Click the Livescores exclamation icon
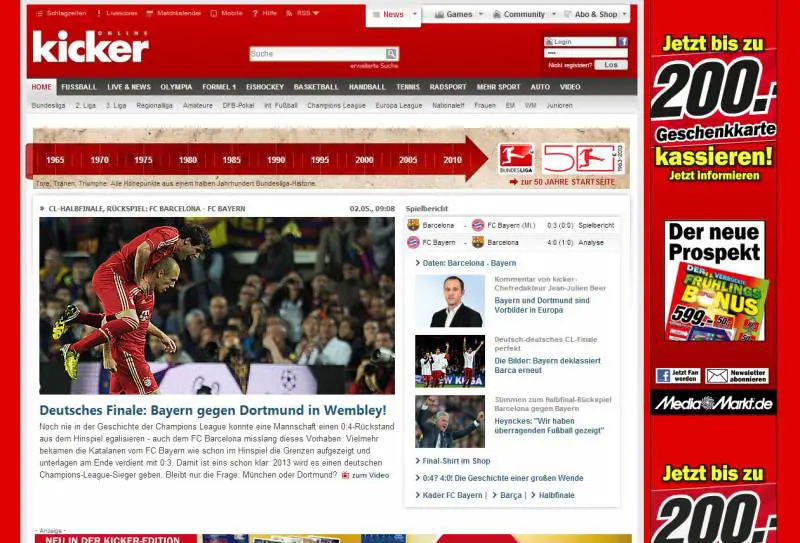 point(98,13)
